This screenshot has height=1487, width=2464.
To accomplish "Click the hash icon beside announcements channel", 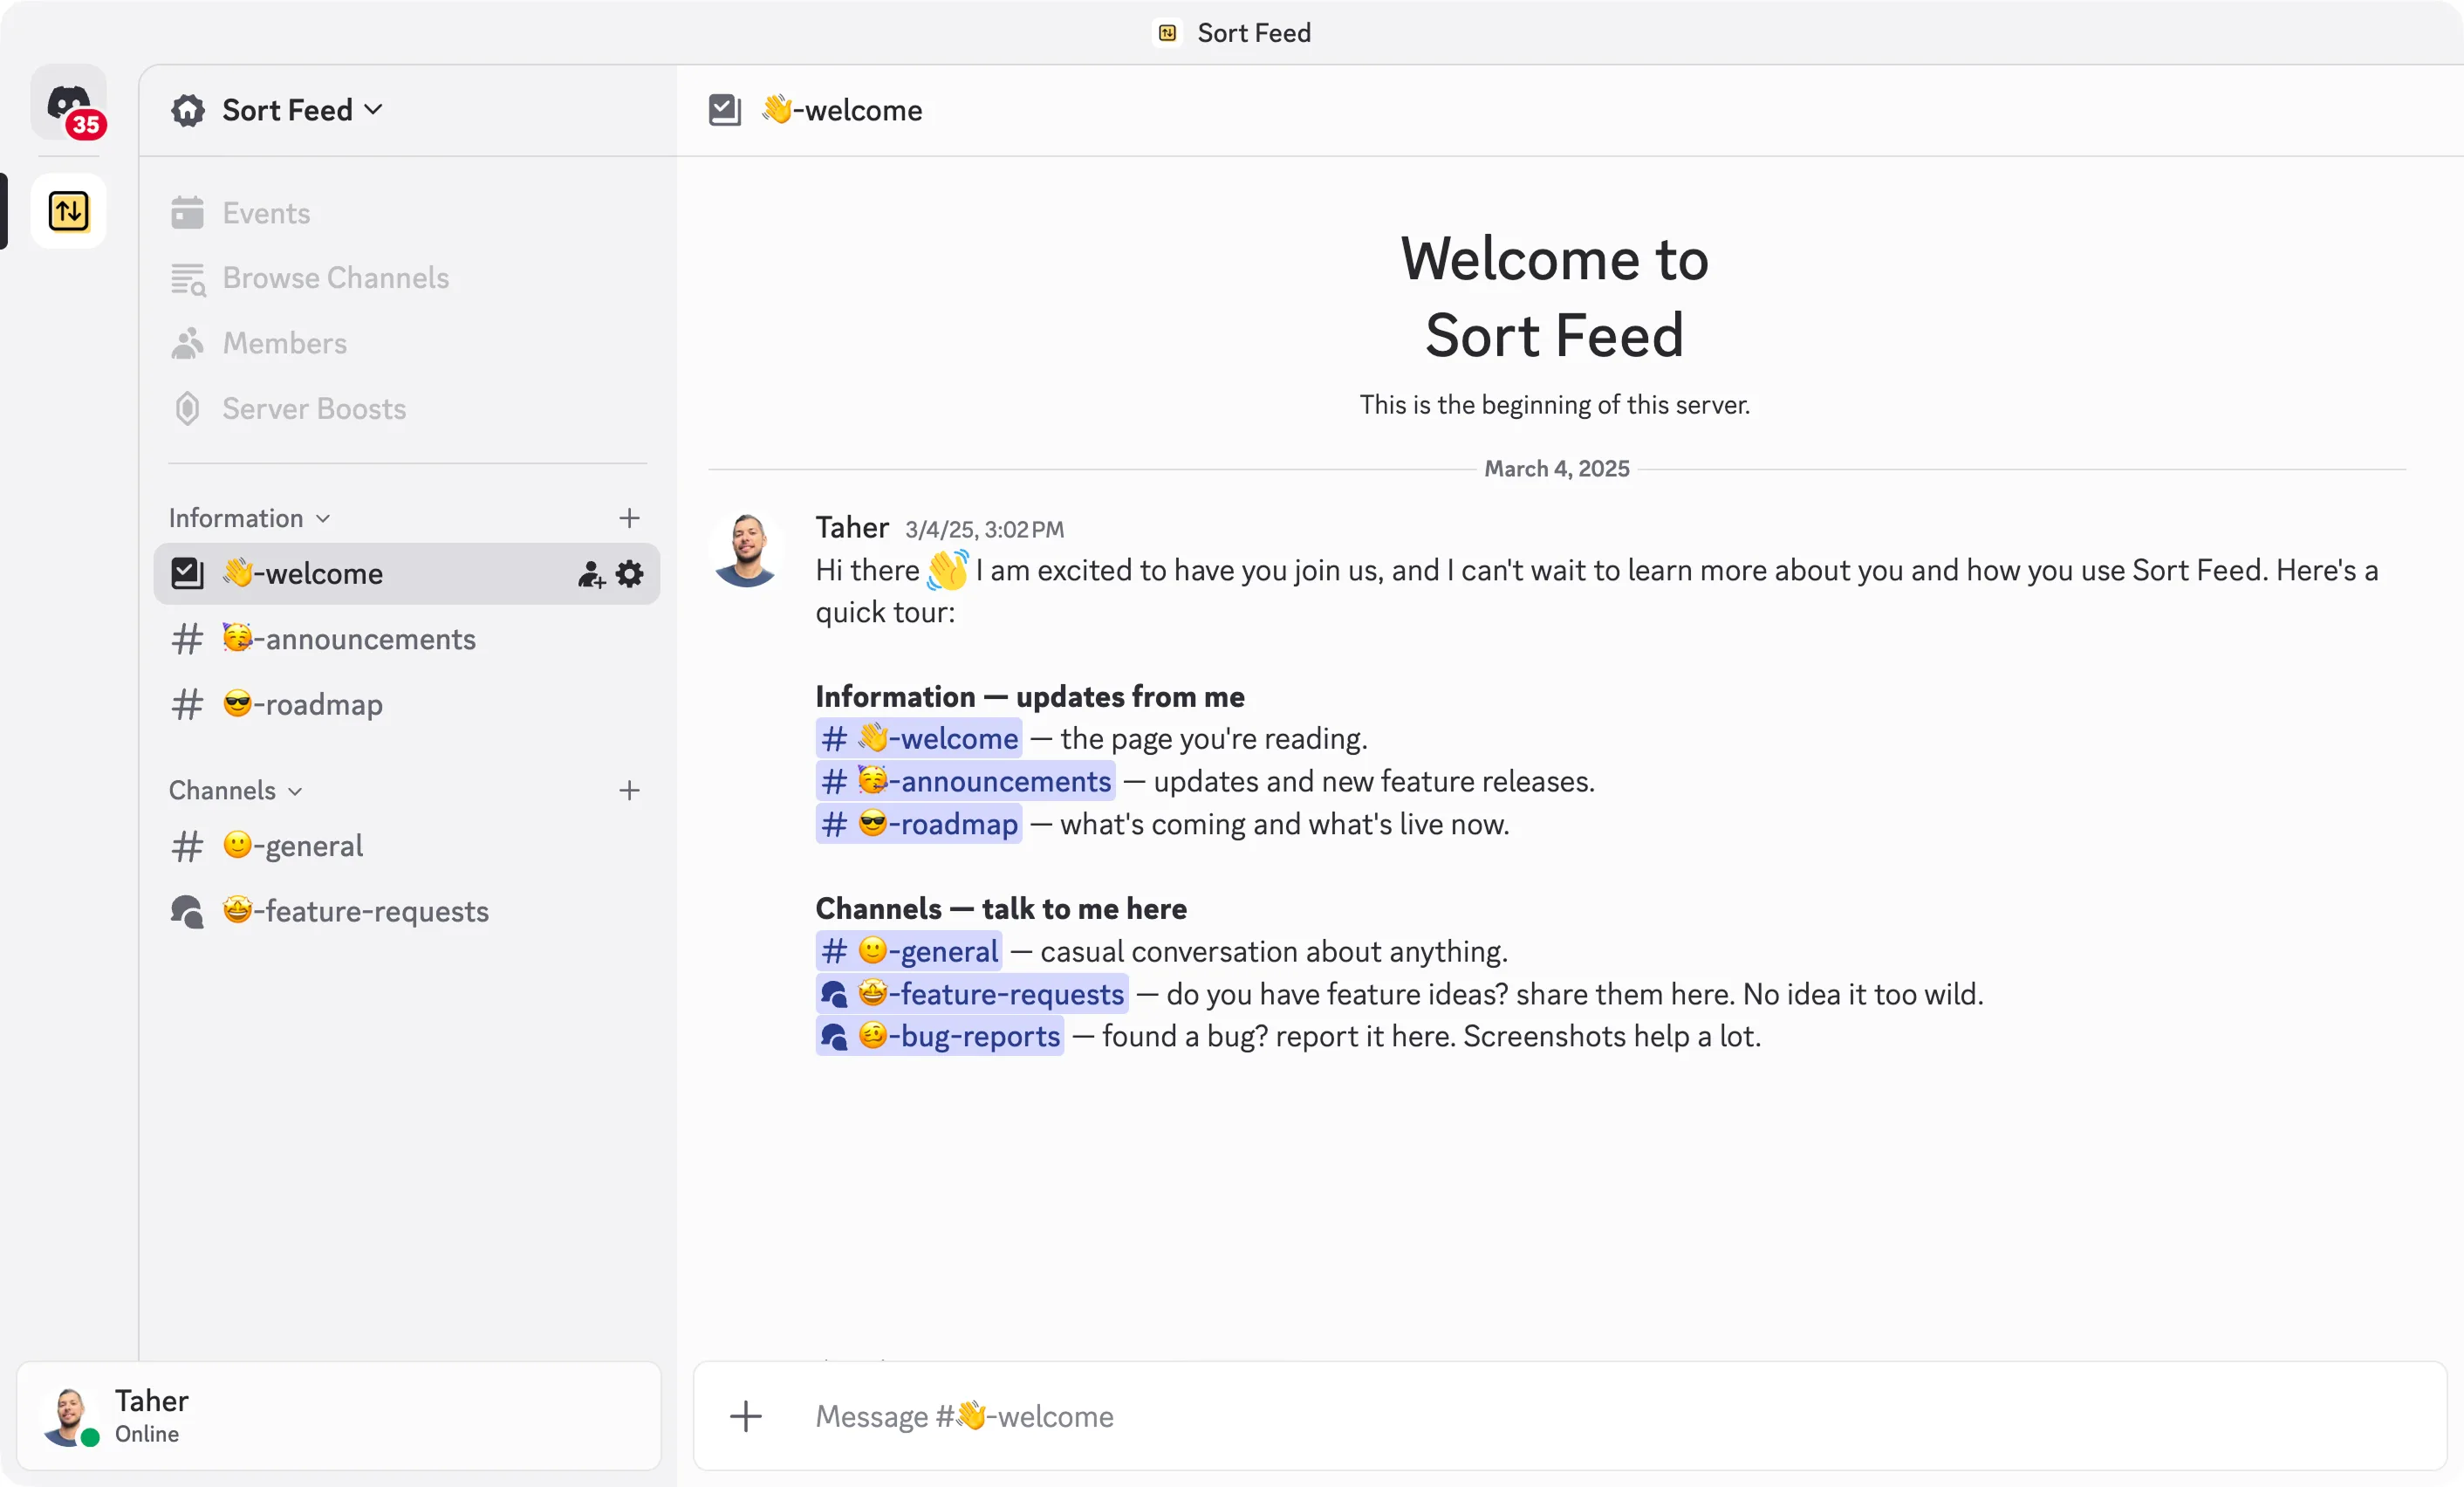I will click(187, 639).
